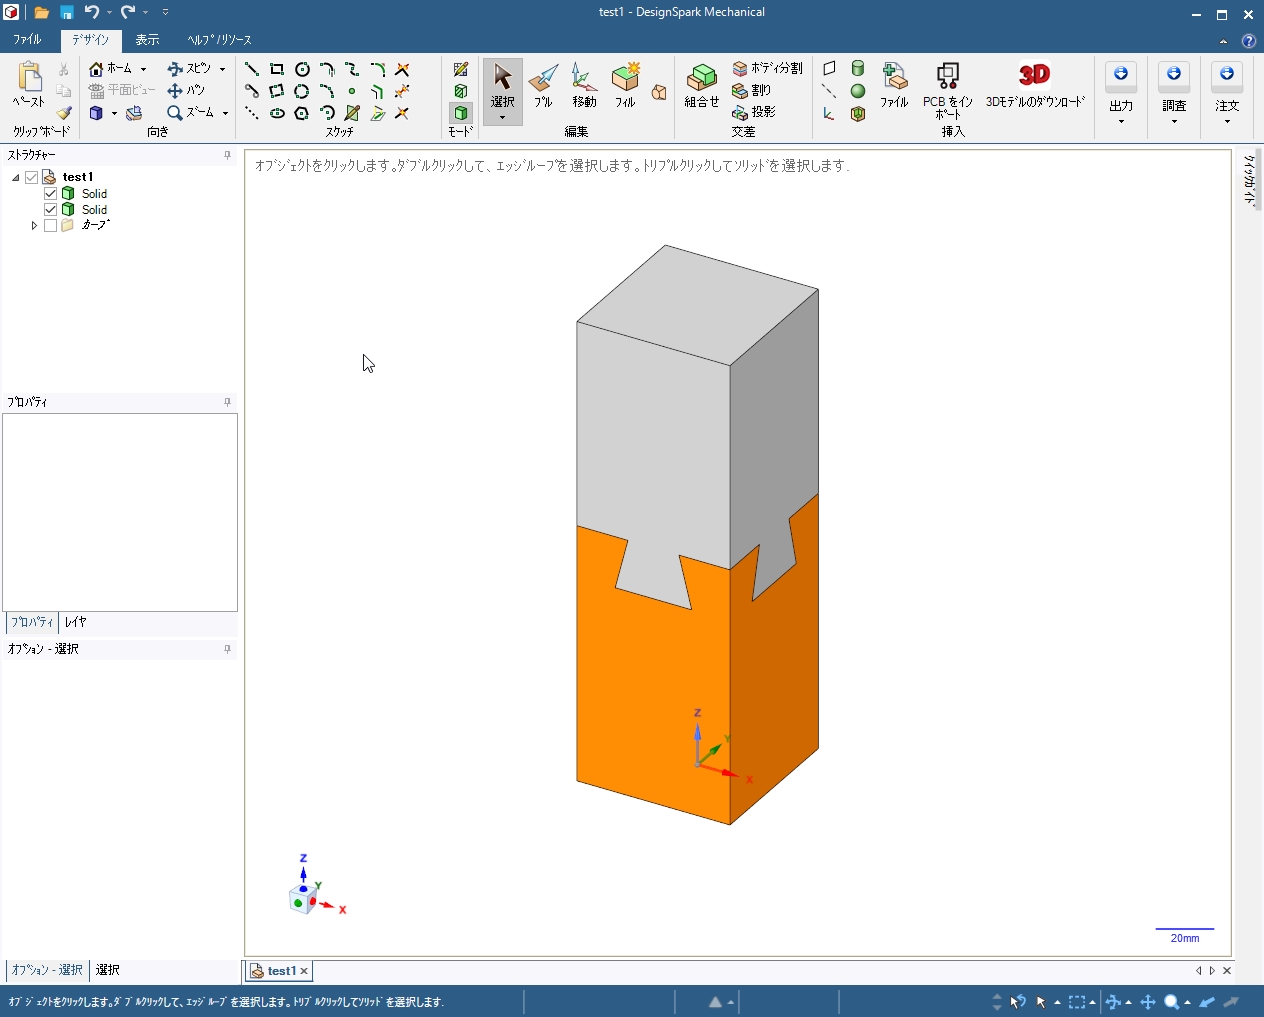Uncheck the first Solid visibility checkbox
This screenshot has width=1264, height=1017.
[51, 194]
